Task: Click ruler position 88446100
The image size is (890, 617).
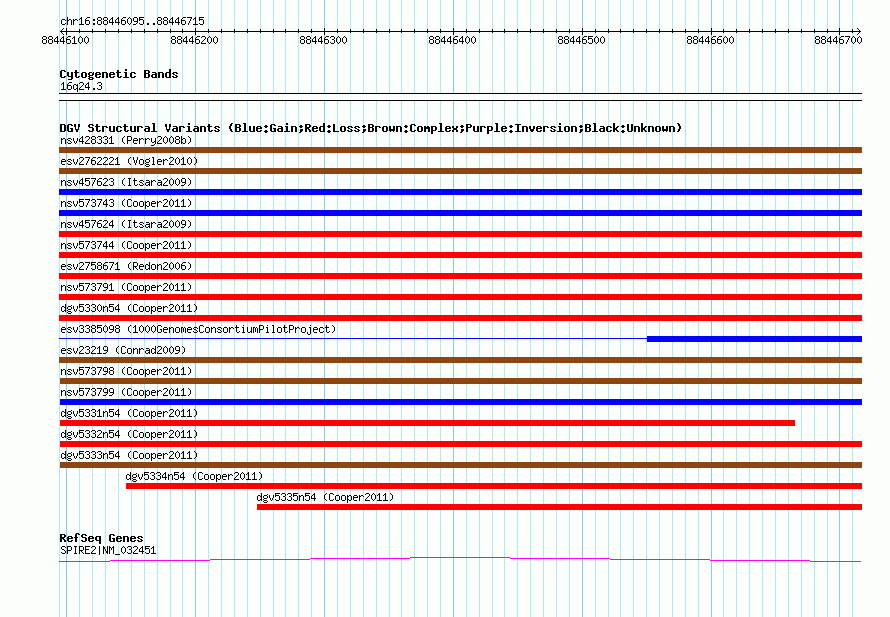Action: (65, 40)
